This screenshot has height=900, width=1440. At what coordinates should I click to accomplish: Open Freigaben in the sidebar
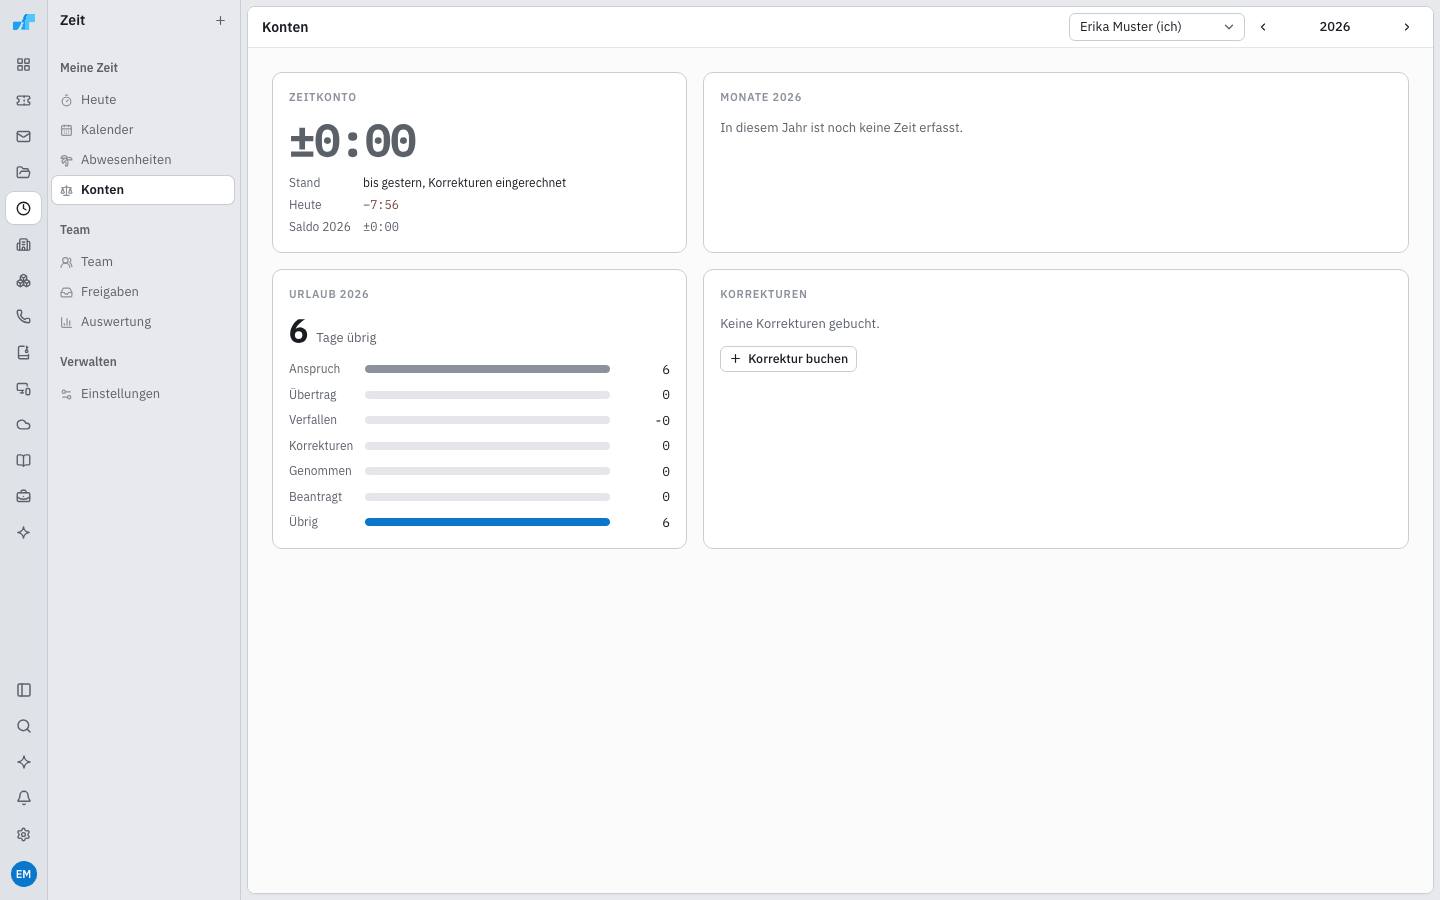143,292
